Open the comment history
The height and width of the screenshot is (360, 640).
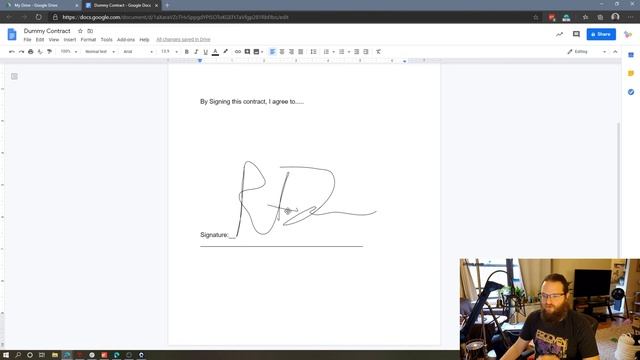click(576, 34)
